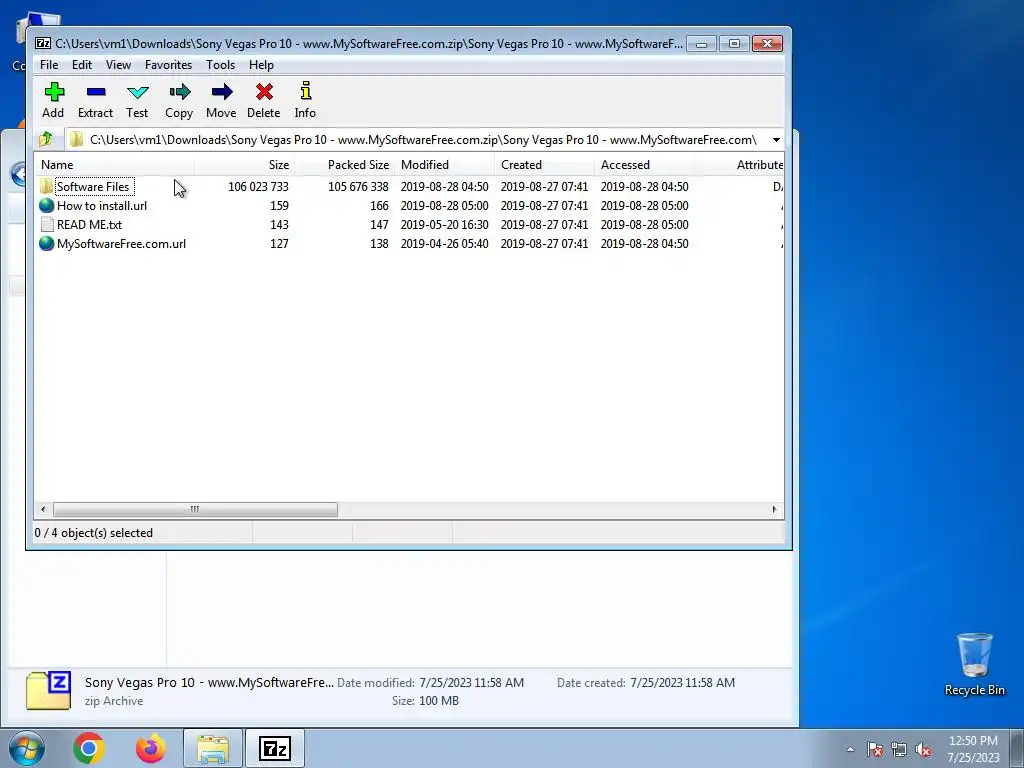Image resolution: width=1024 pixels, height=768 pixels.
Task: Show hidden tray icons arrow
Action: (850, 749)
